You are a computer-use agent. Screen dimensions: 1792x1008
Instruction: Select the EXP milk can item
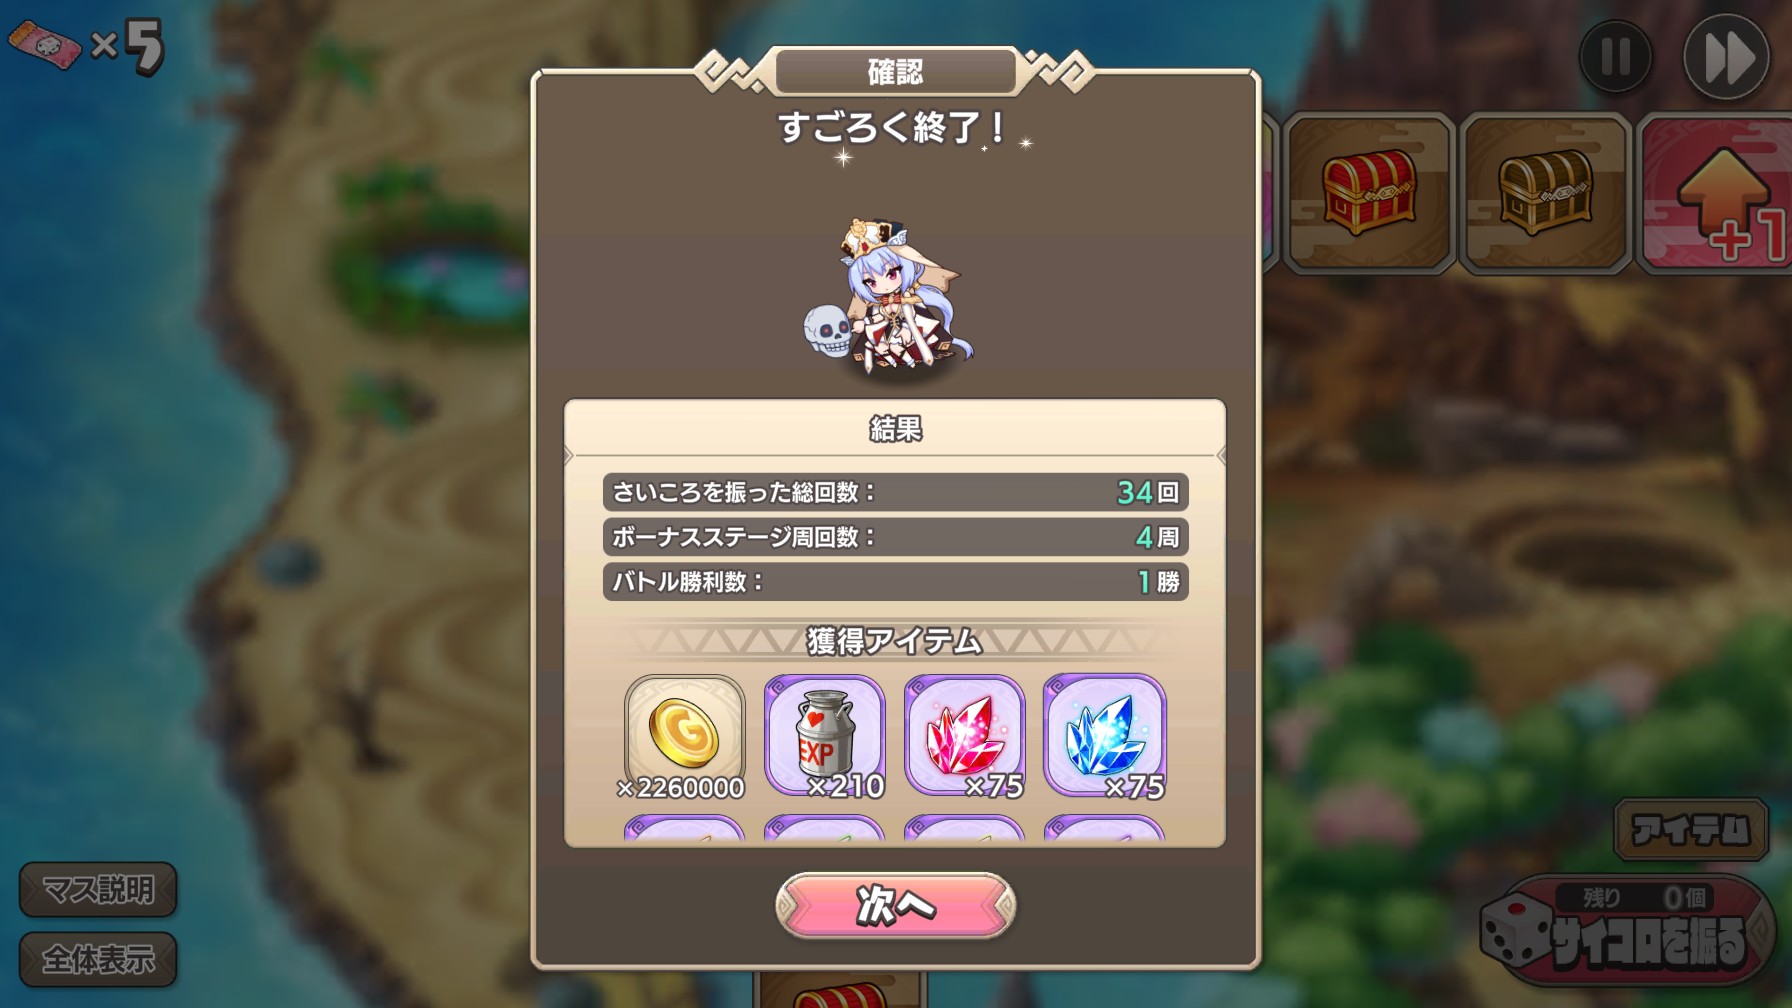824,735
